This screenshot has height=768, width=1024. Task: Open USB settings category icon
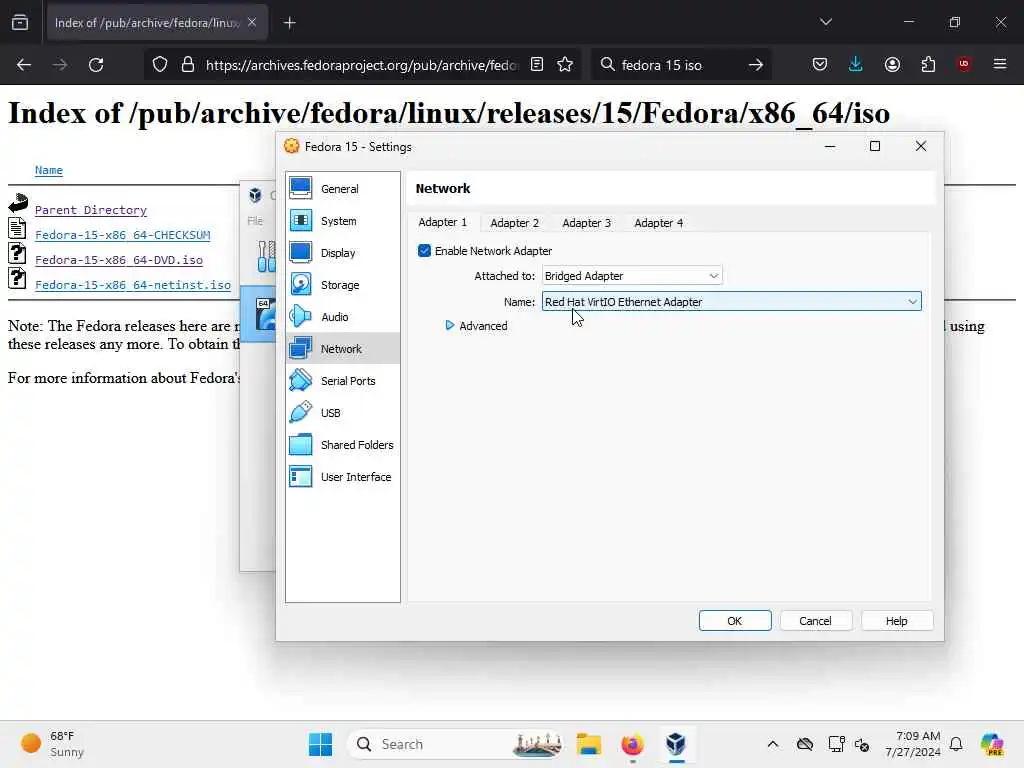(x=300, y=413)
